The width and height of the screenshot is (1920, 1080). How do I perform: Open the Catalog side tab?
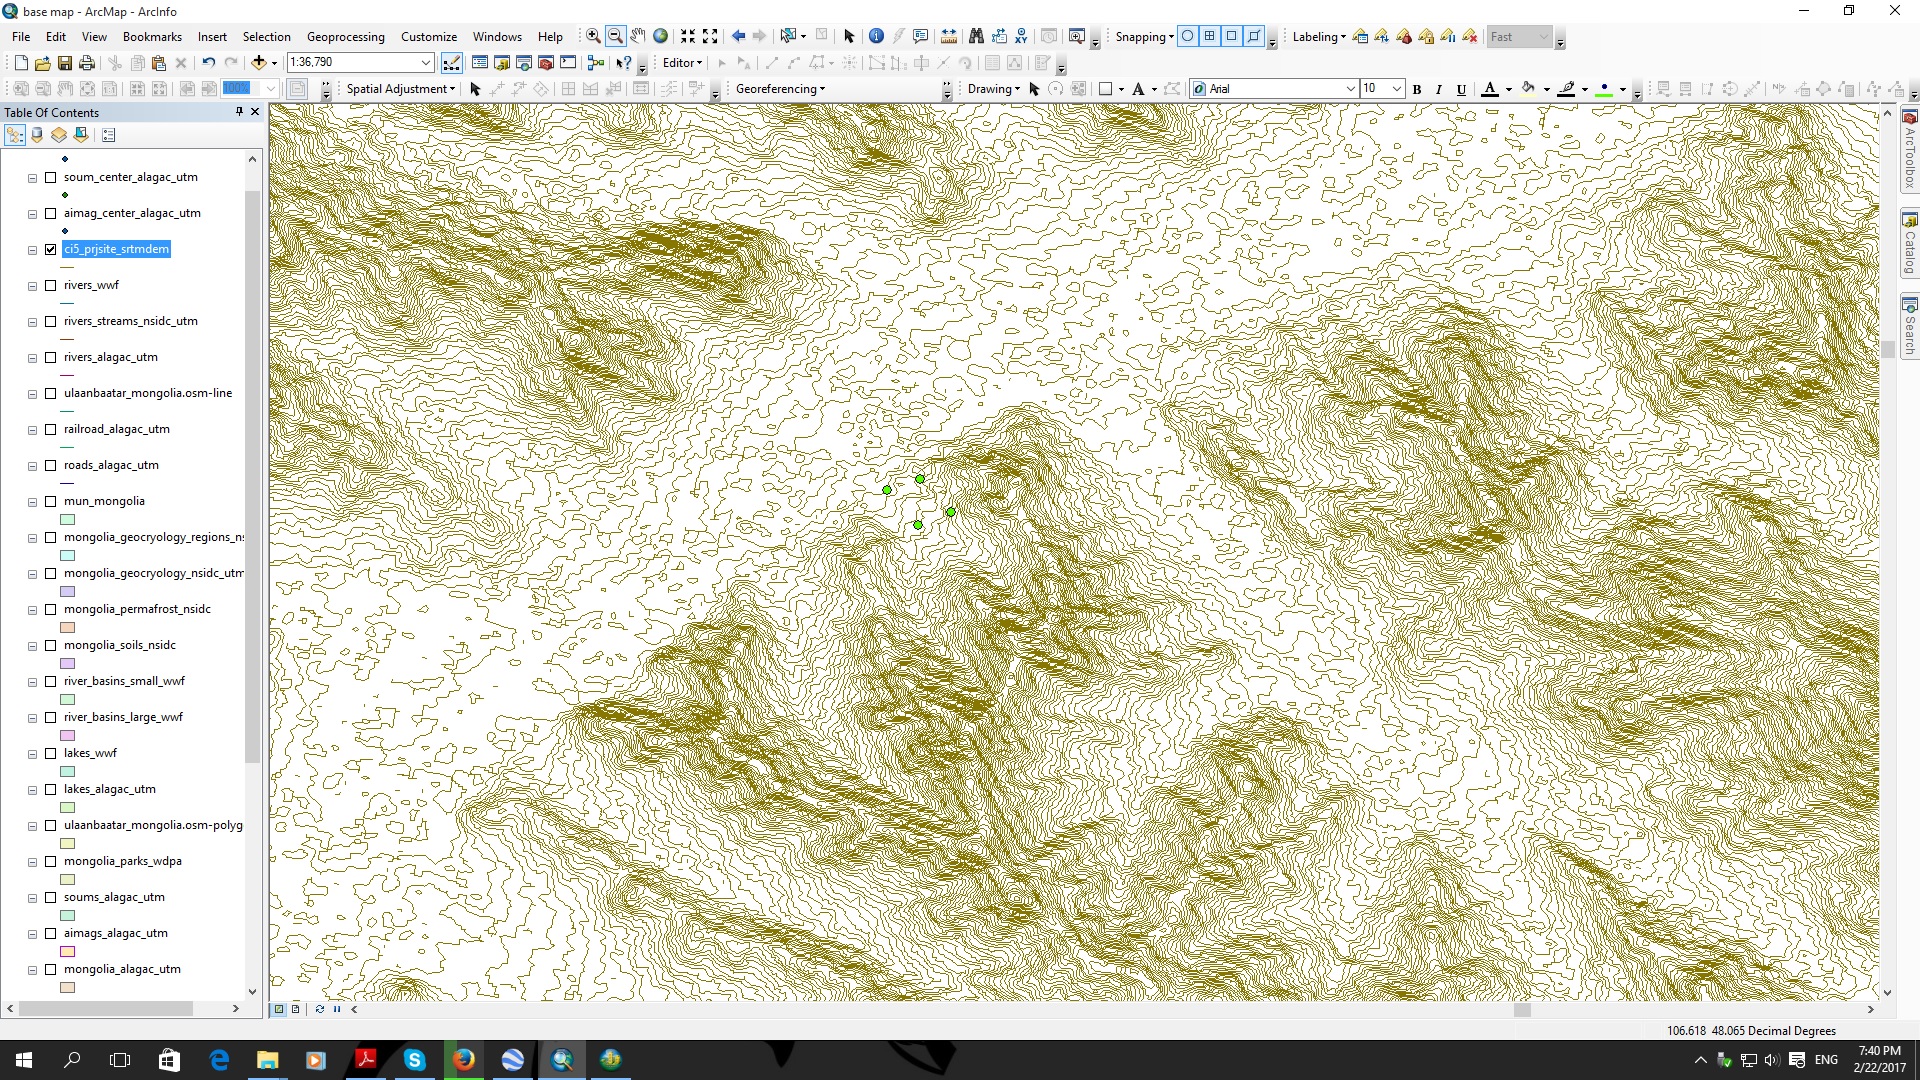[x=1909, y=243]
